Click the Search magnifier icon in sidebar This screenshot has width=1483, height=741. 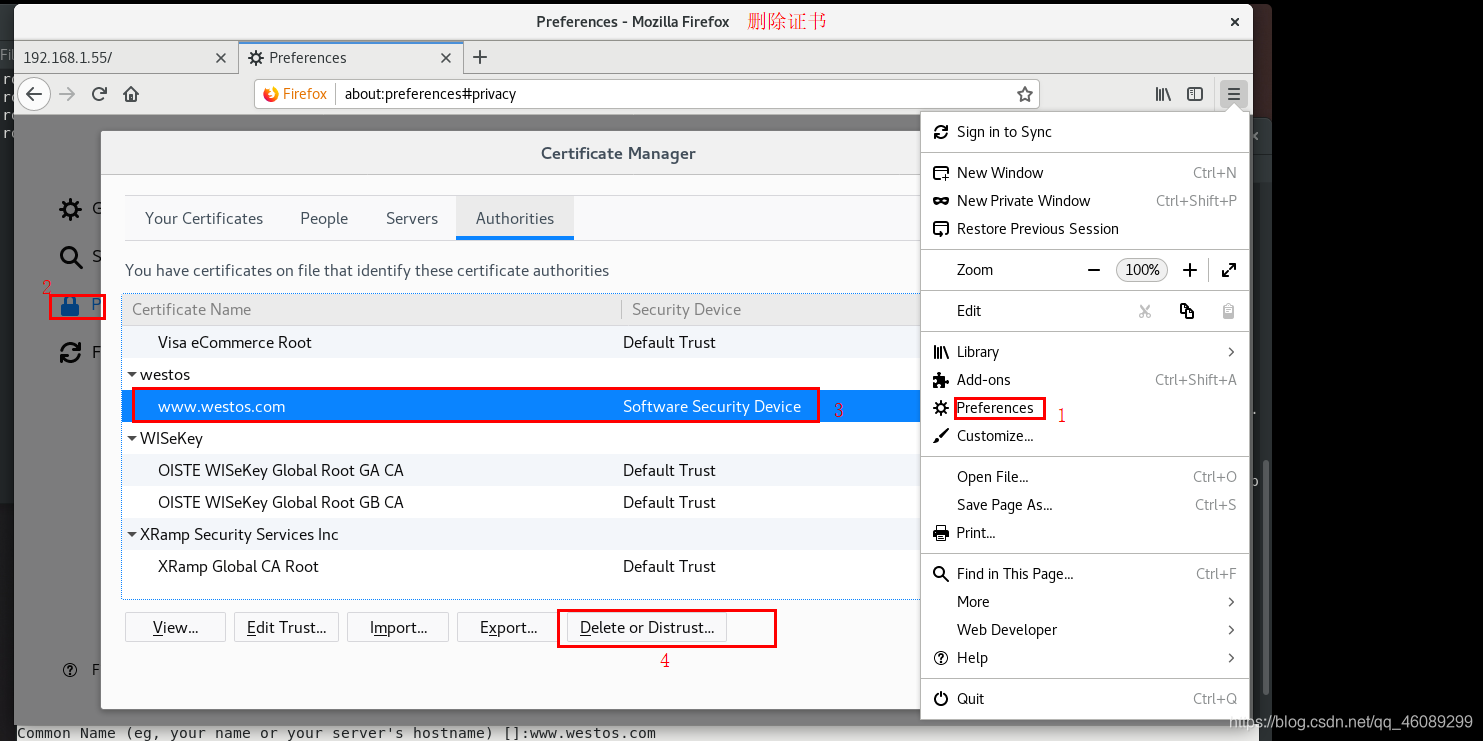point(70,257)
